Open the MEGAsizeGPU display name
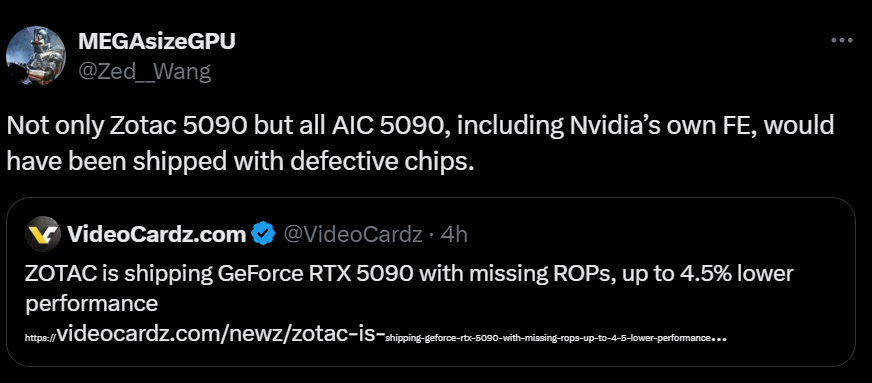The width and height of the screenshot is (872, 383). pos(157,41)
